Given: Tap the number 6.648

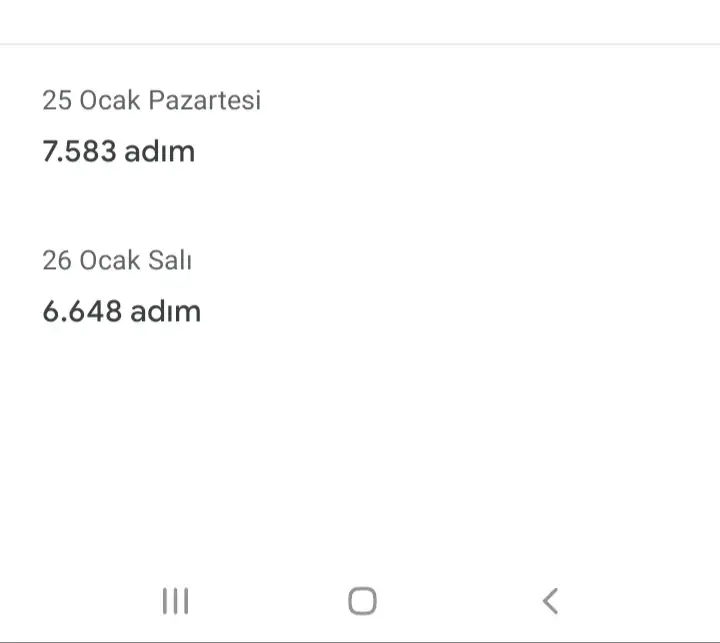Looking at the screenshot, I should click(82, 312).
